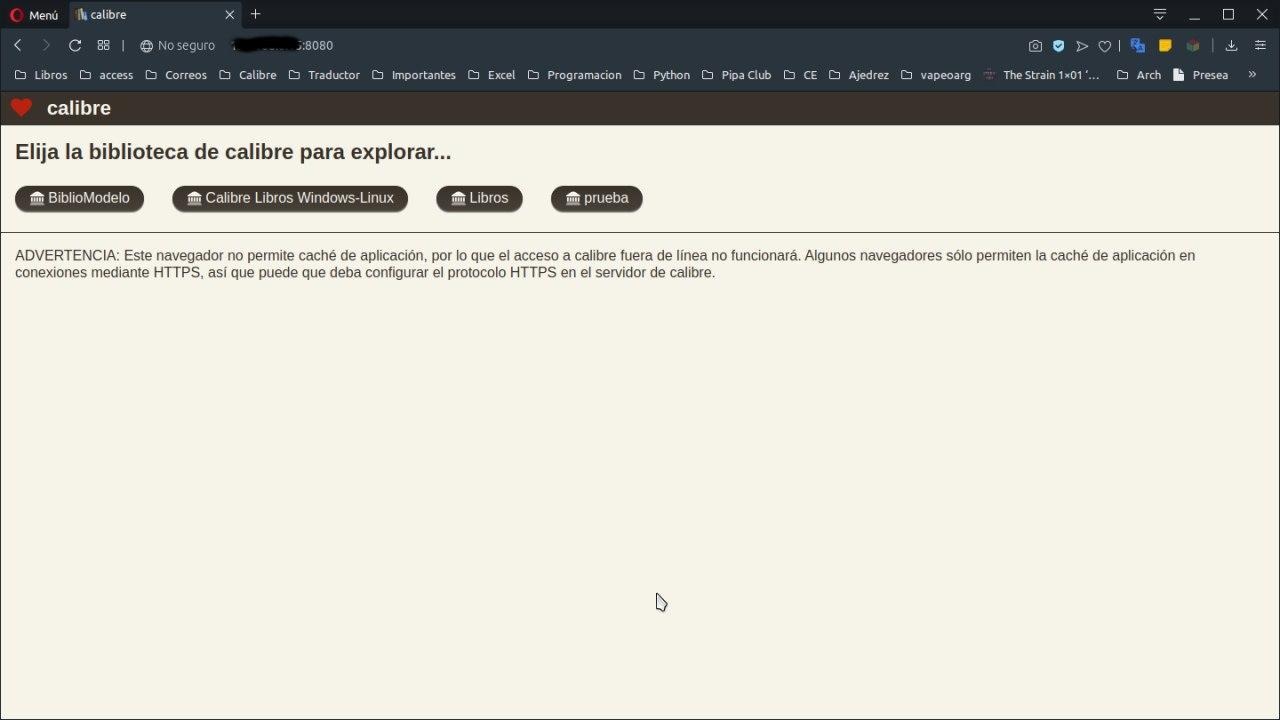Open the prueba library
This screenshot has height=720, width=1280.
coord(597,198)
